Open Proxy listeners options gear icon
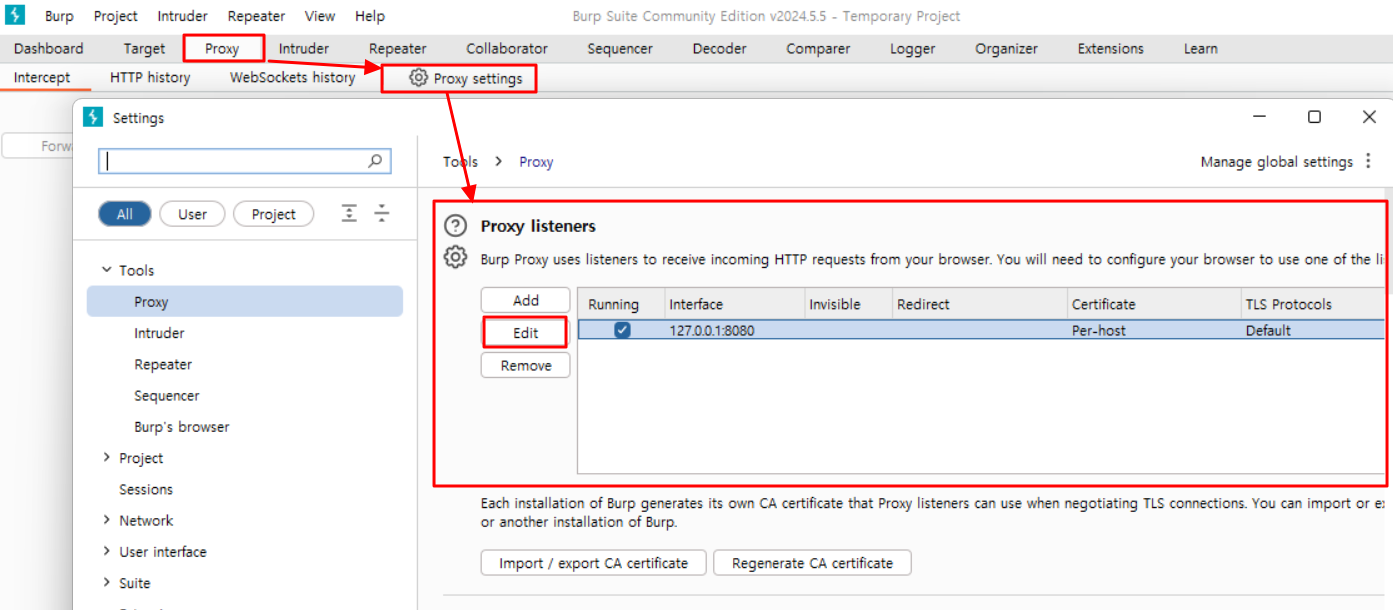1393x610 pixels. (455, 257)
